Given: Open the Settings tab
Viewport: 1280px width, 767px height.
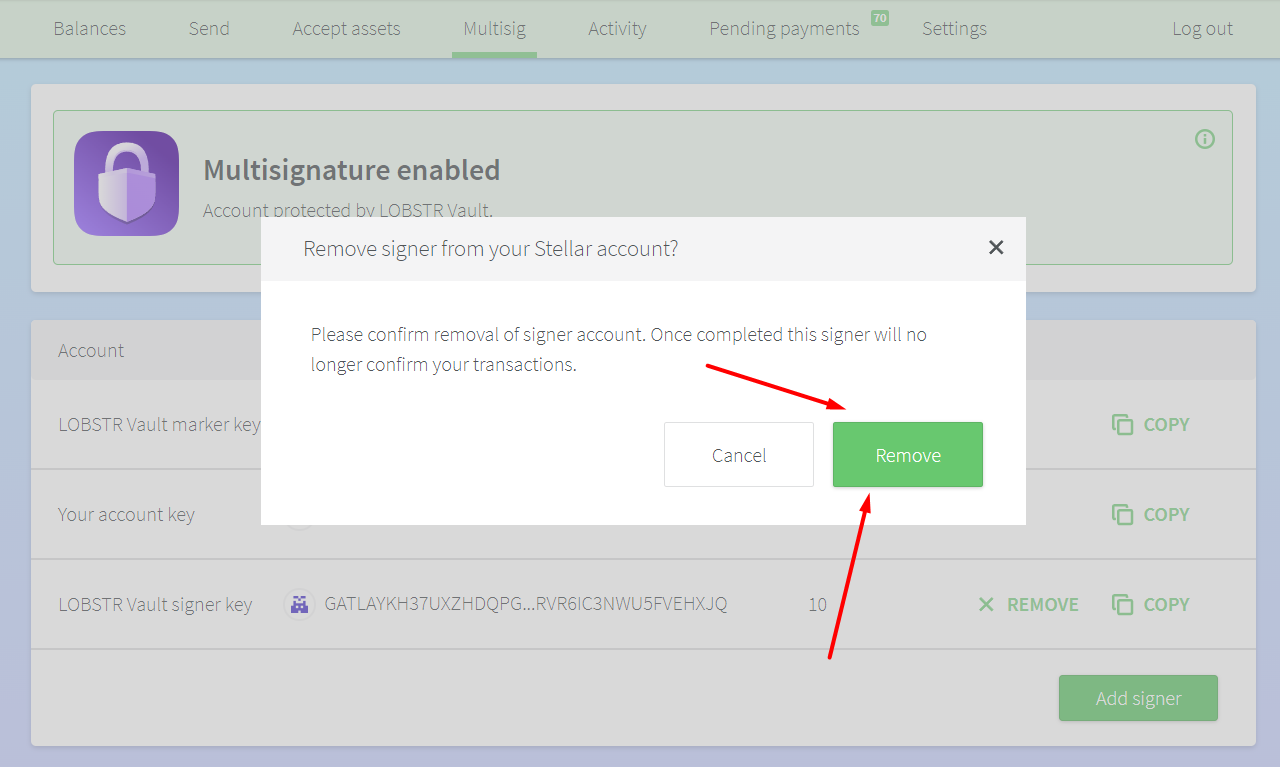Looking at the screenshot, I should tap(954, 29).
